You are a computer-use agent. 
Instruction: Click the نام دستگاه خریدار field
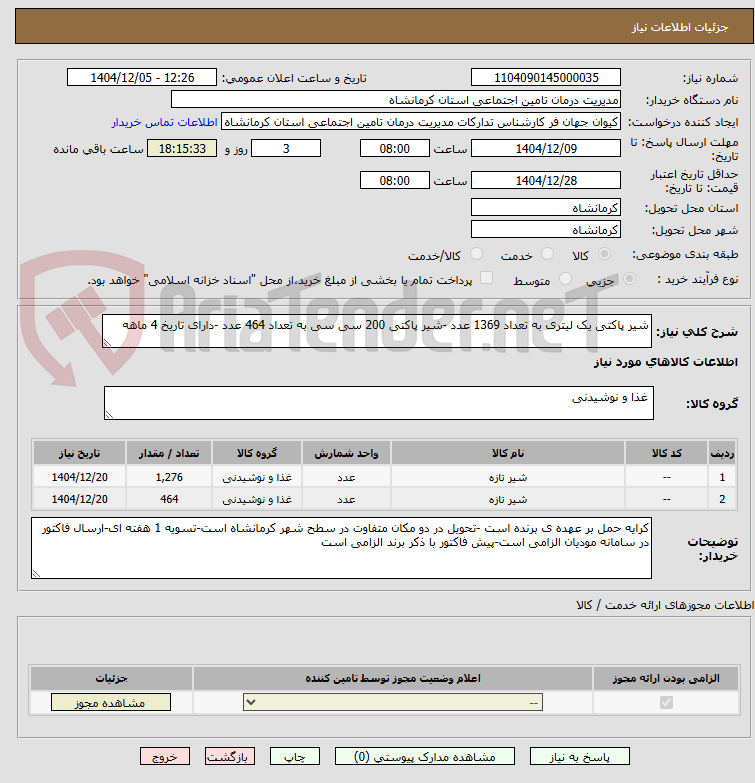coord(395,99)
